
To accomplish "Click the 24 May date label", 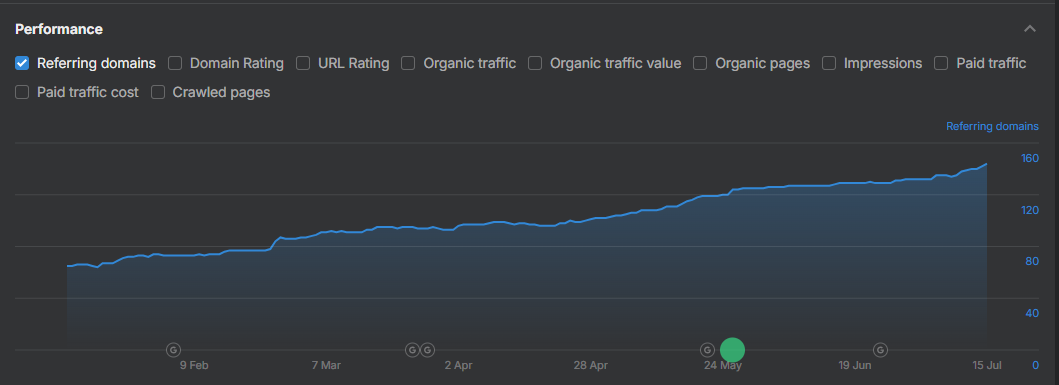I will coord(723,365).
